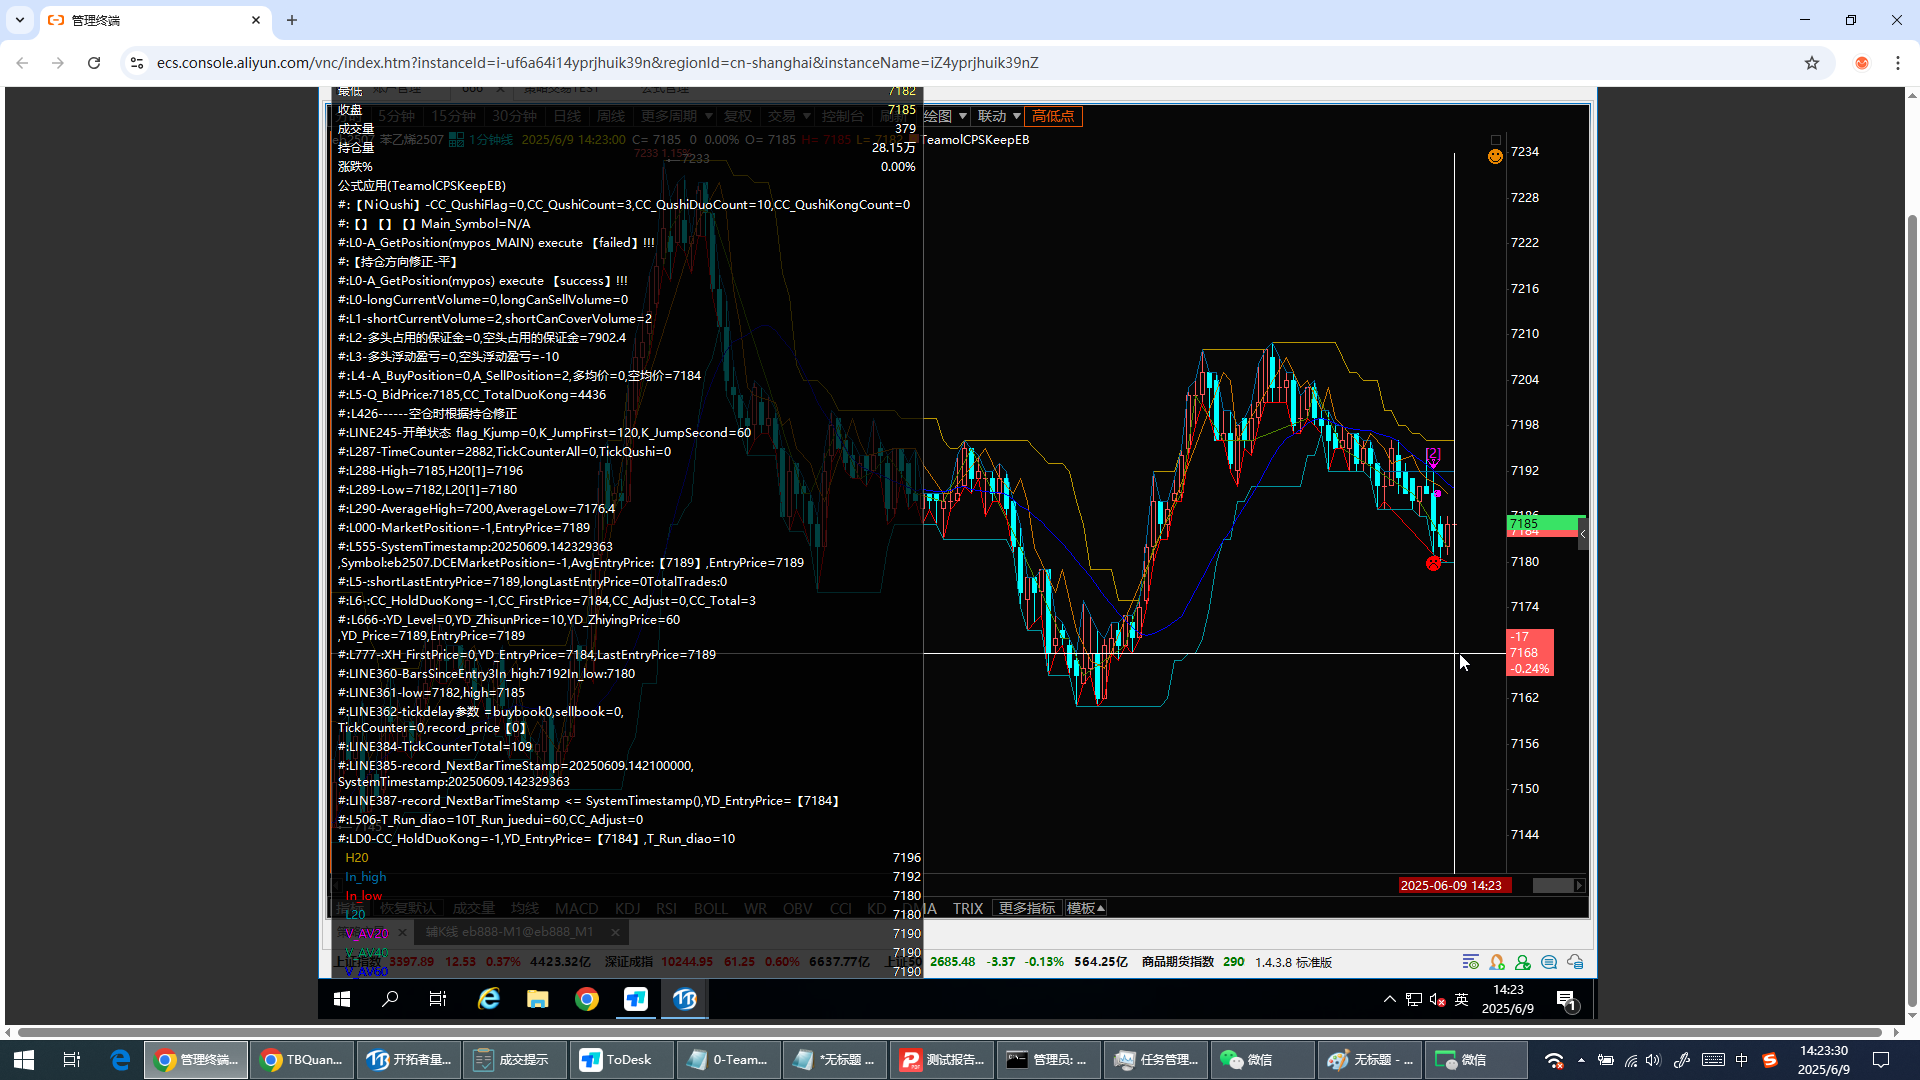Select the OBV indicator tab
Image resolution: width=1920 pixels, height=1080 pixels.
(x=797, y=908)
